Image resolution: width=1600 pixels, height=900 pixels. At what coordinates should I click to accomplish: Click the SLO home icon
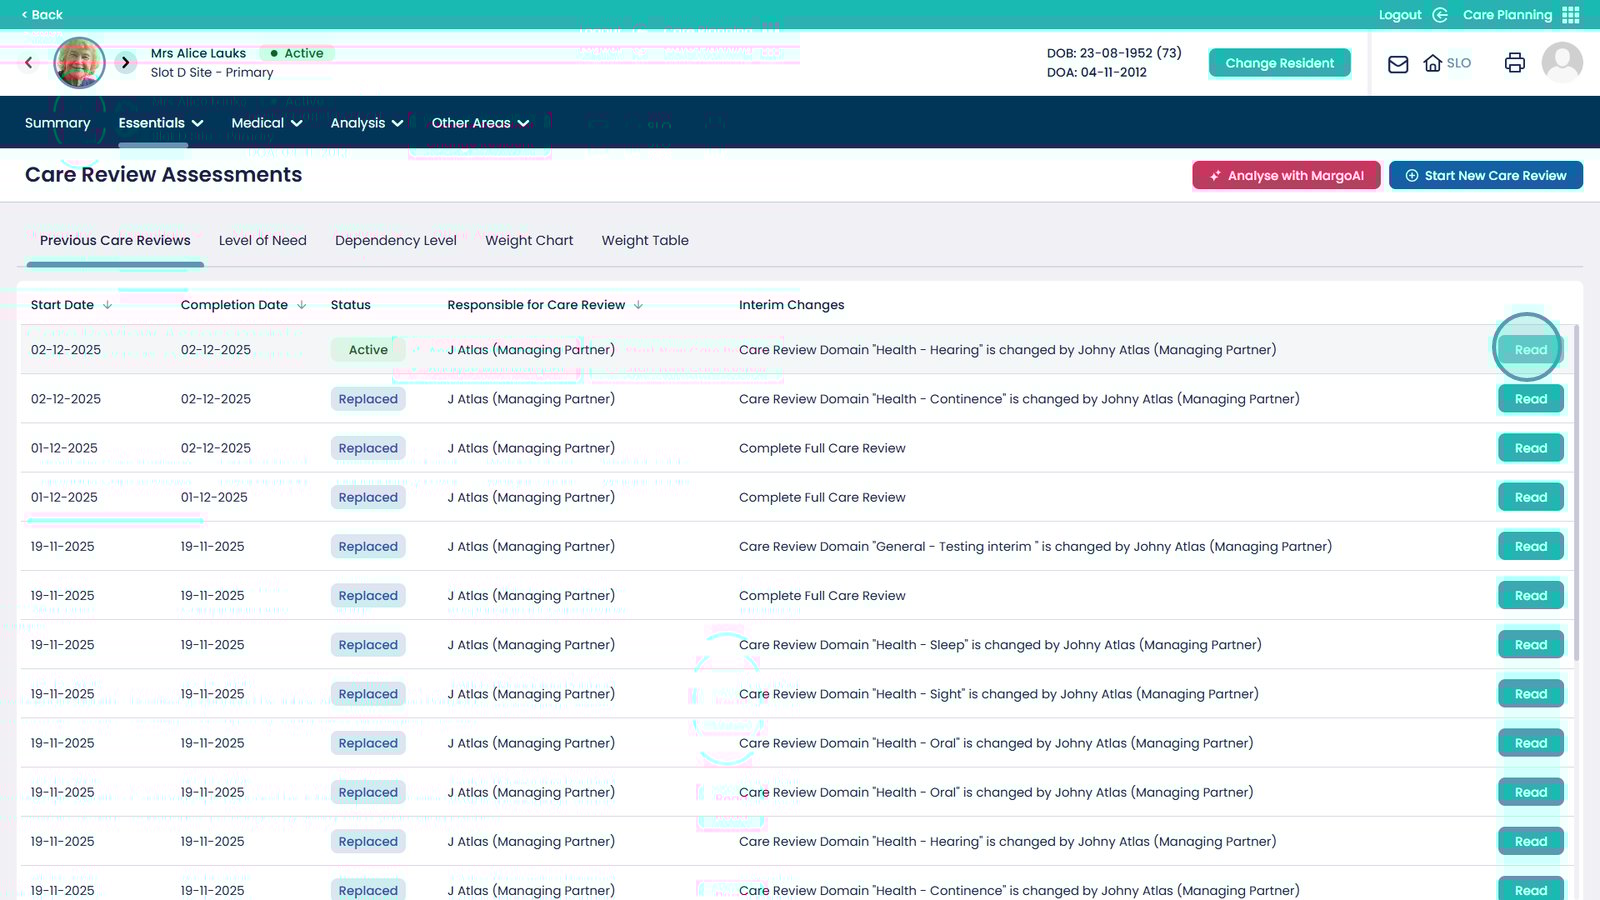(1433, 63)
